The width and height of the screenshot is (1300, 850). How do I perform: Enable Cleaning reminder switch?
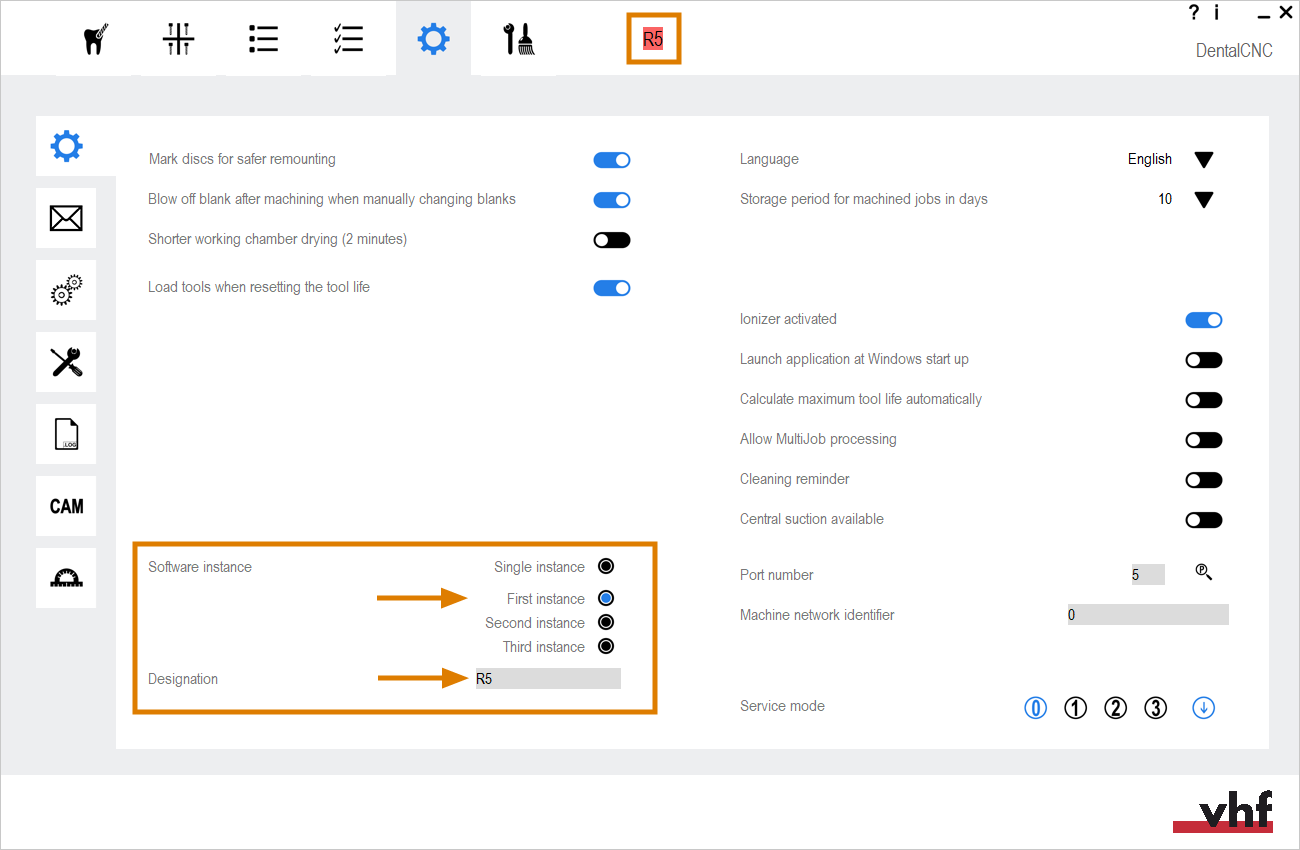pos(1204,480)
